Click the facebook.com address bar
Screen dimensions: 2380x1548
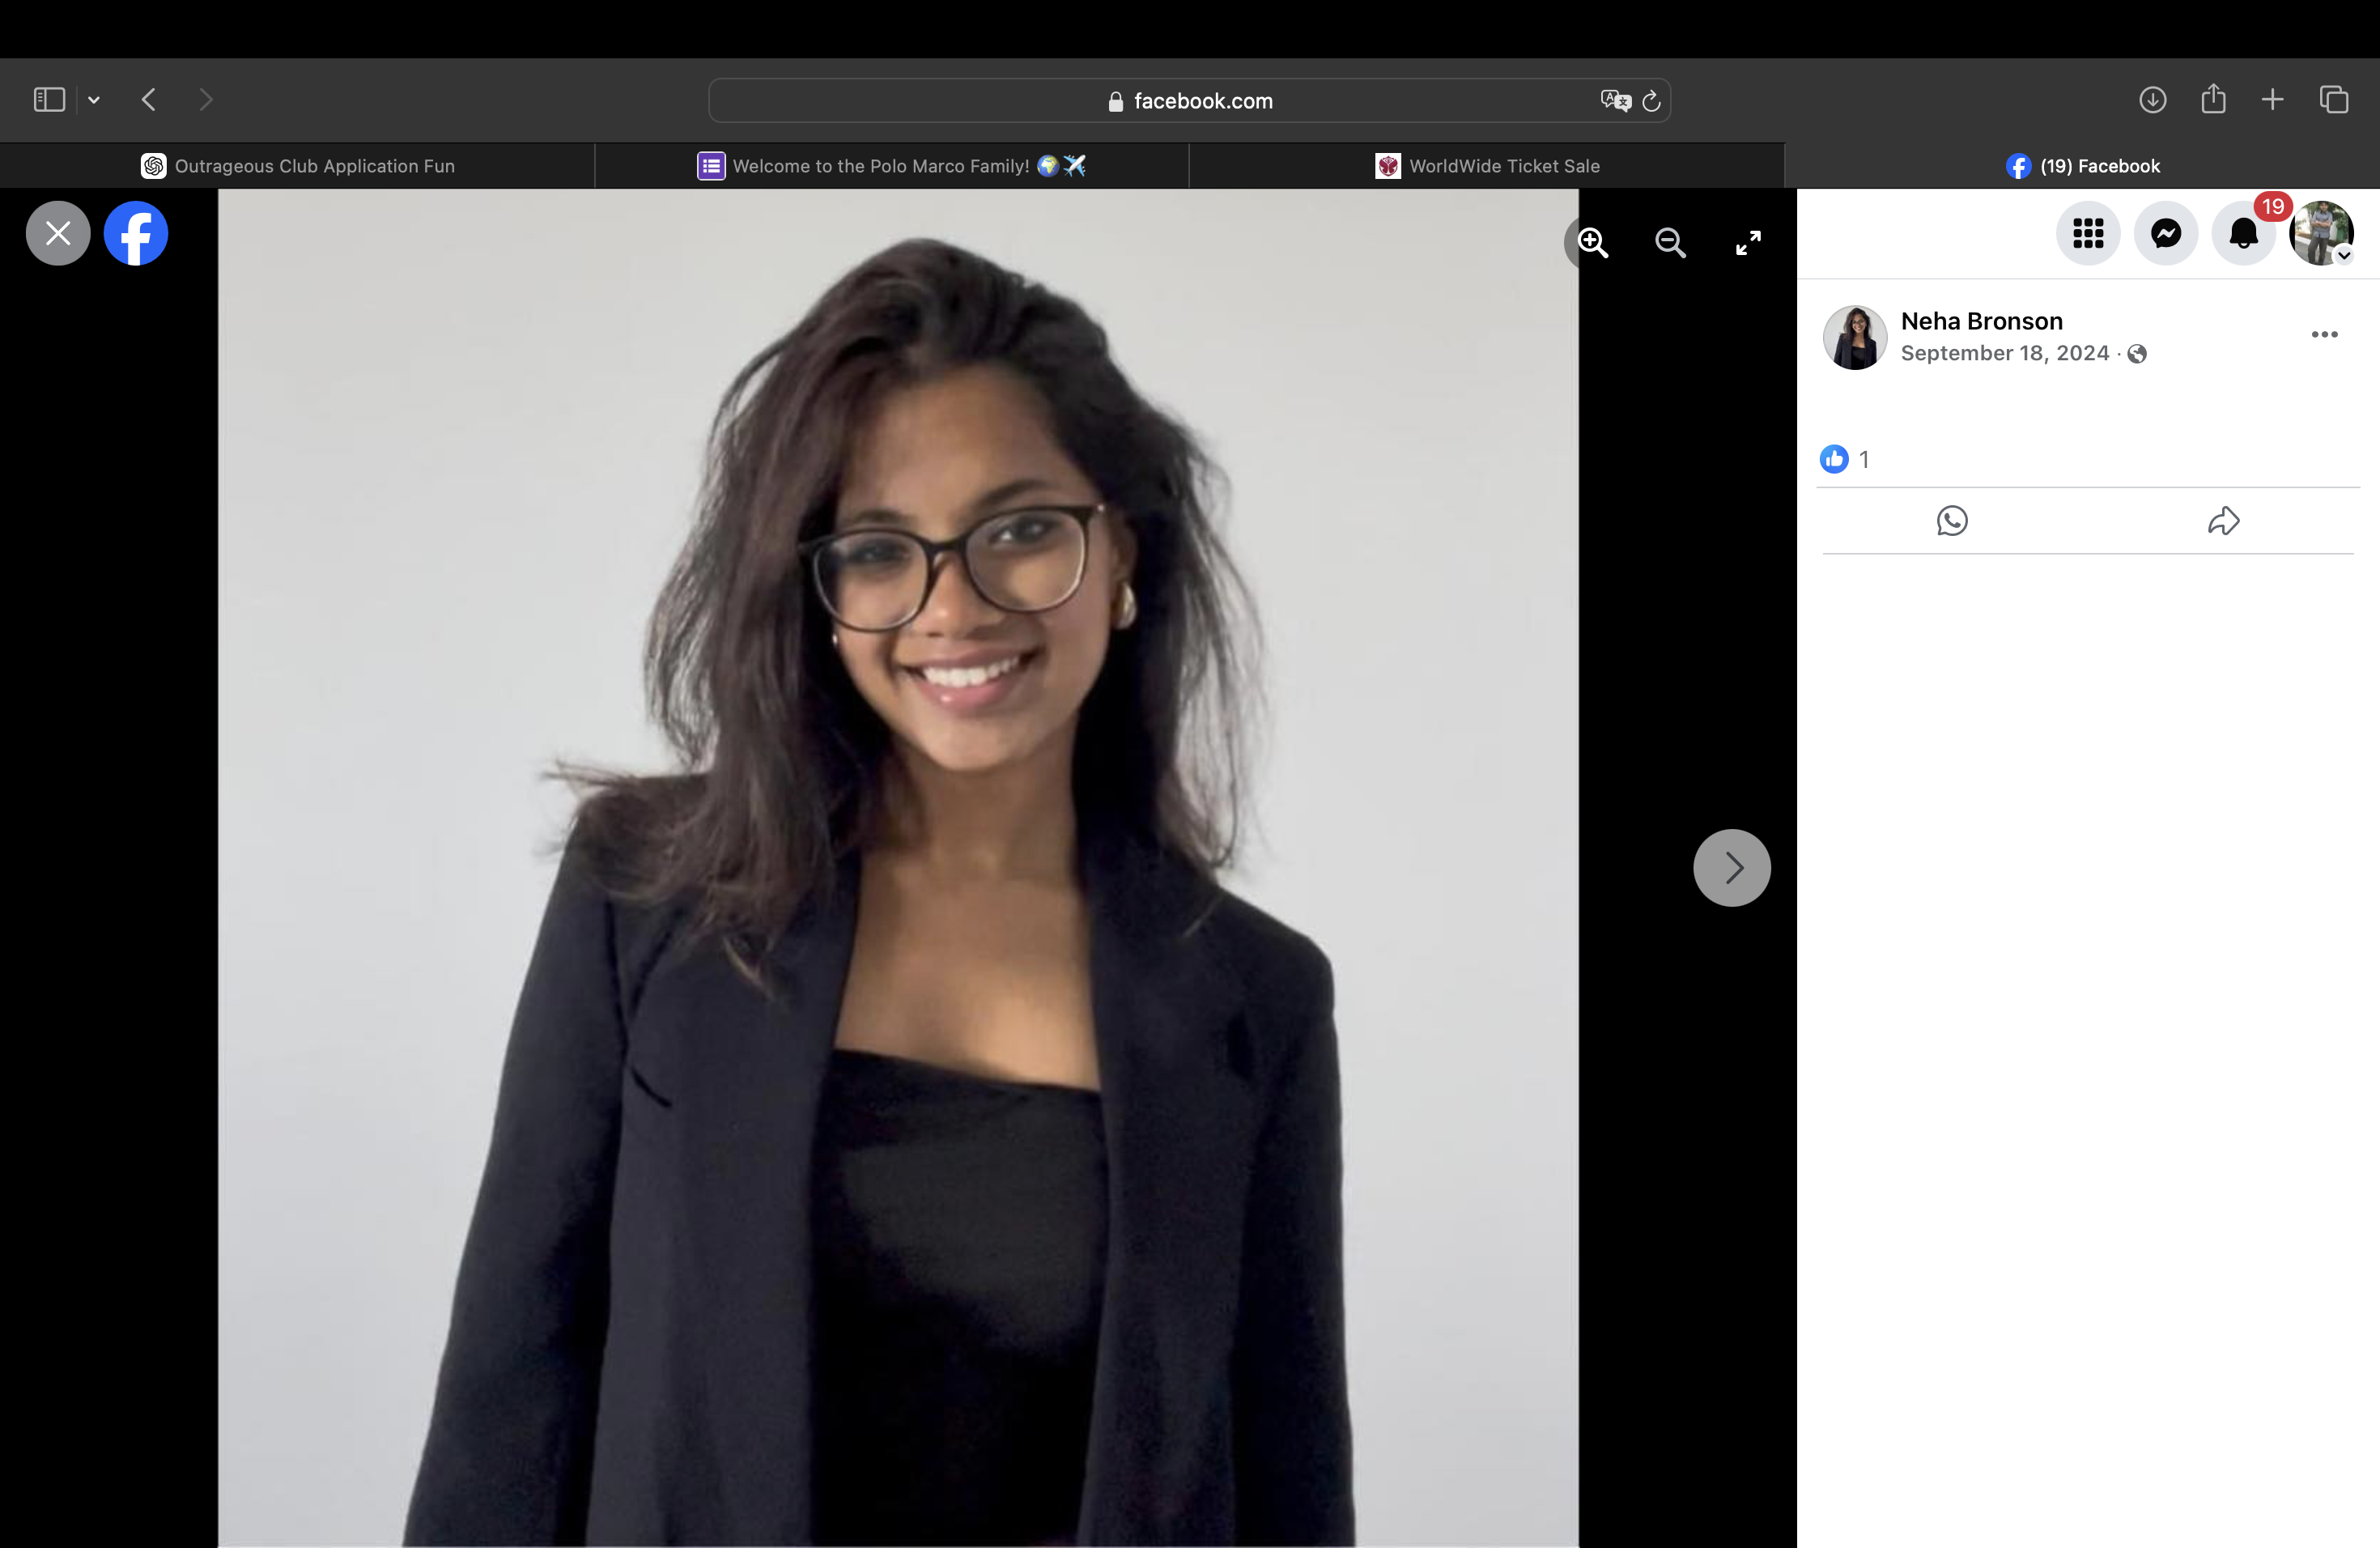[x=1190, y=101]
